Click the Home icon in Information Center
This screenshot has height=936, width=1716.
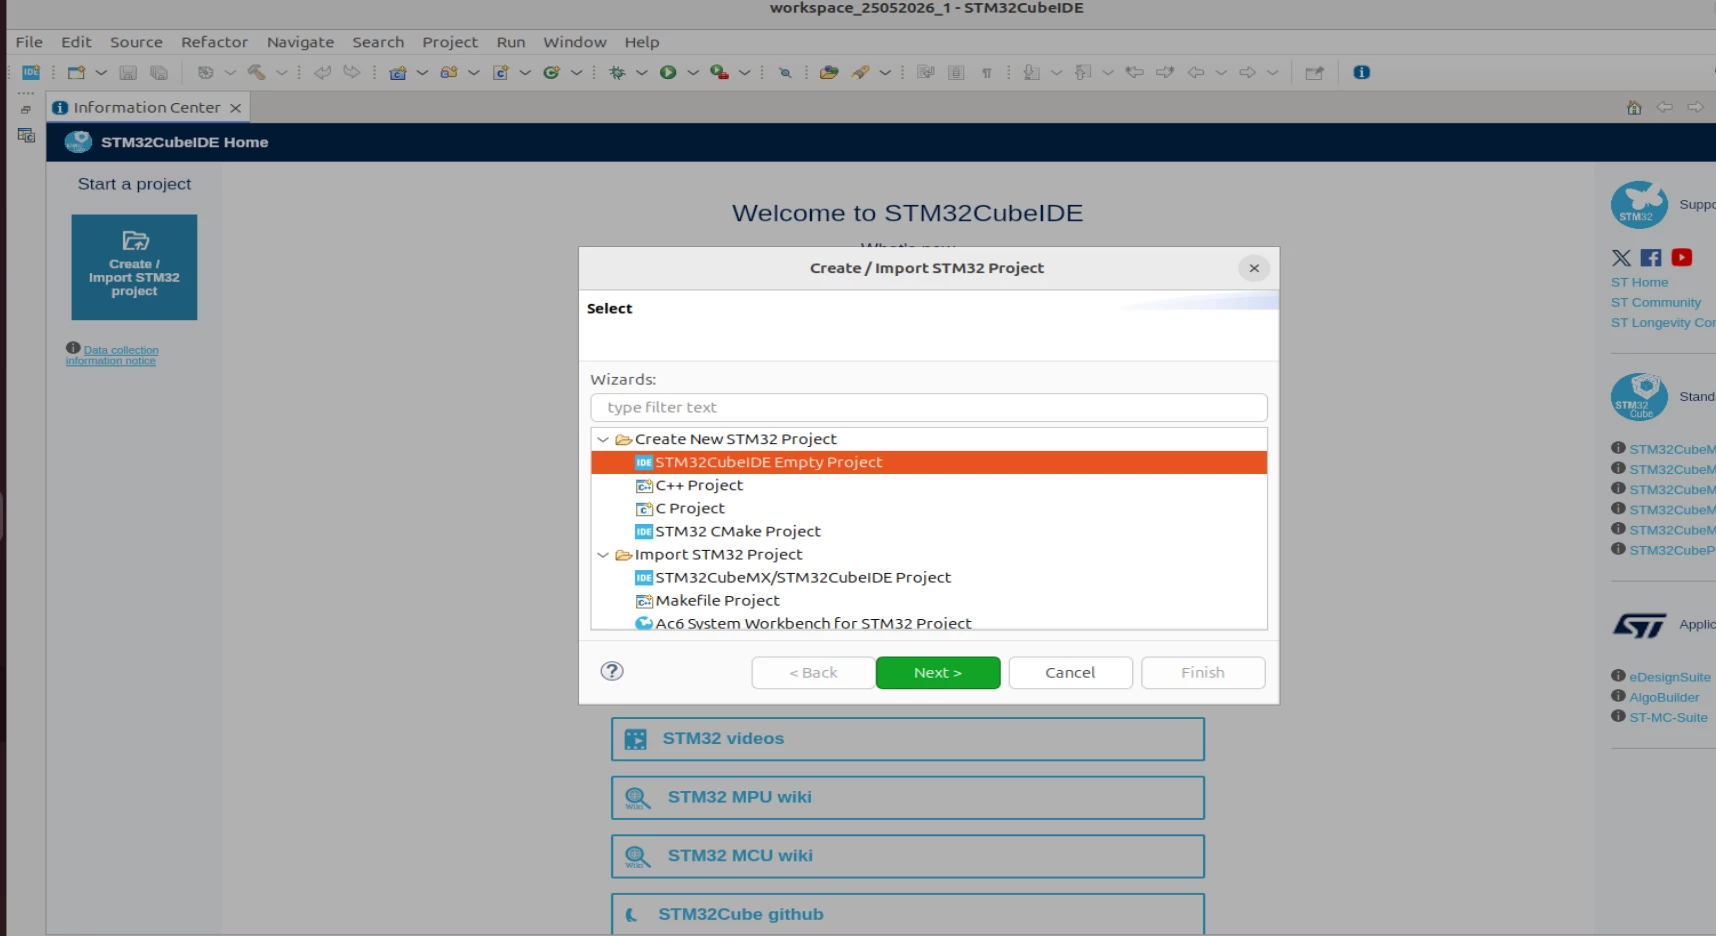(x=1634, y=107)
